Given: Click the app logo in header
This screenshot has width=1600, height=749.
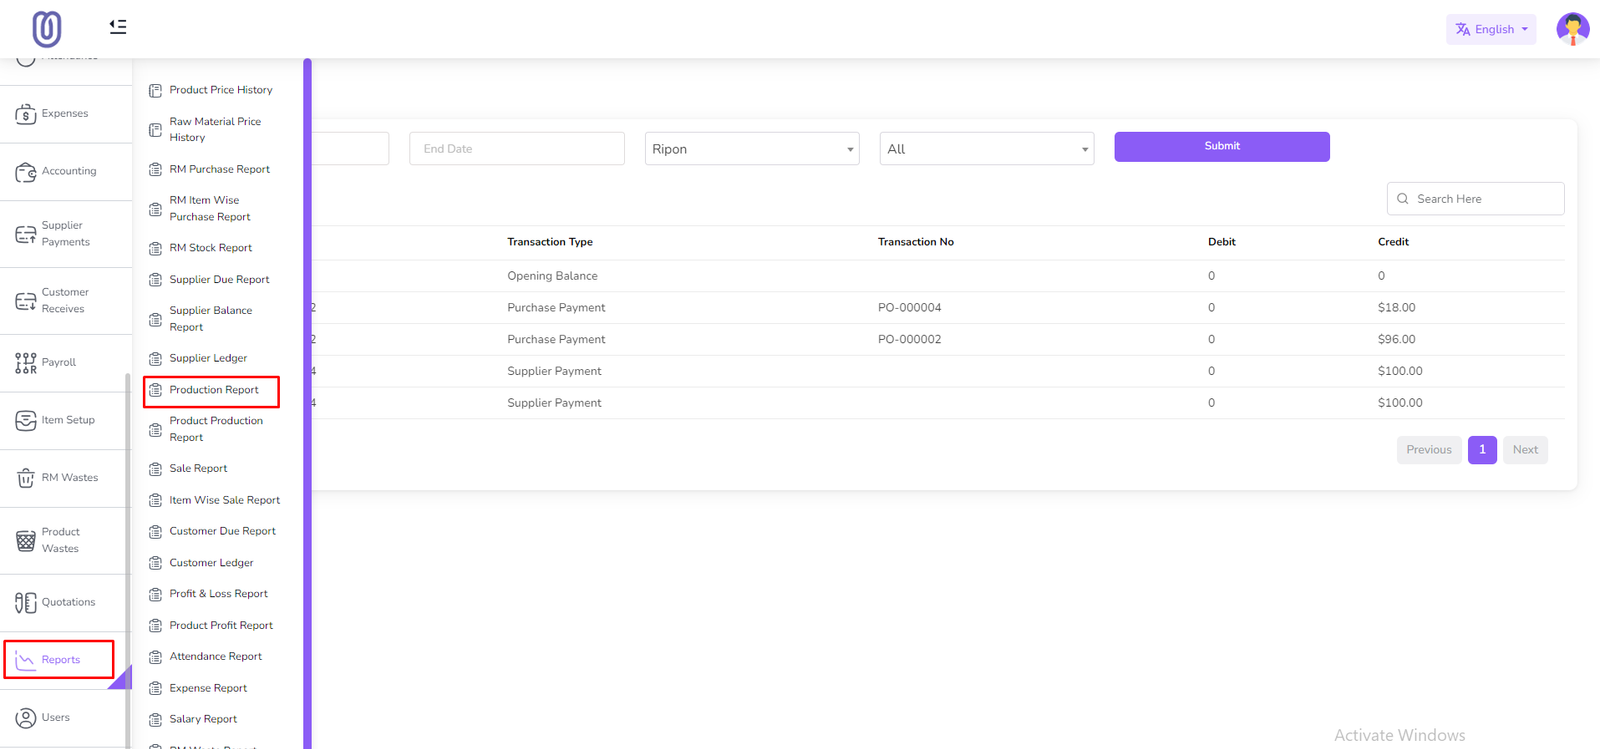Looking at the screenshot, I should [47, 29].
